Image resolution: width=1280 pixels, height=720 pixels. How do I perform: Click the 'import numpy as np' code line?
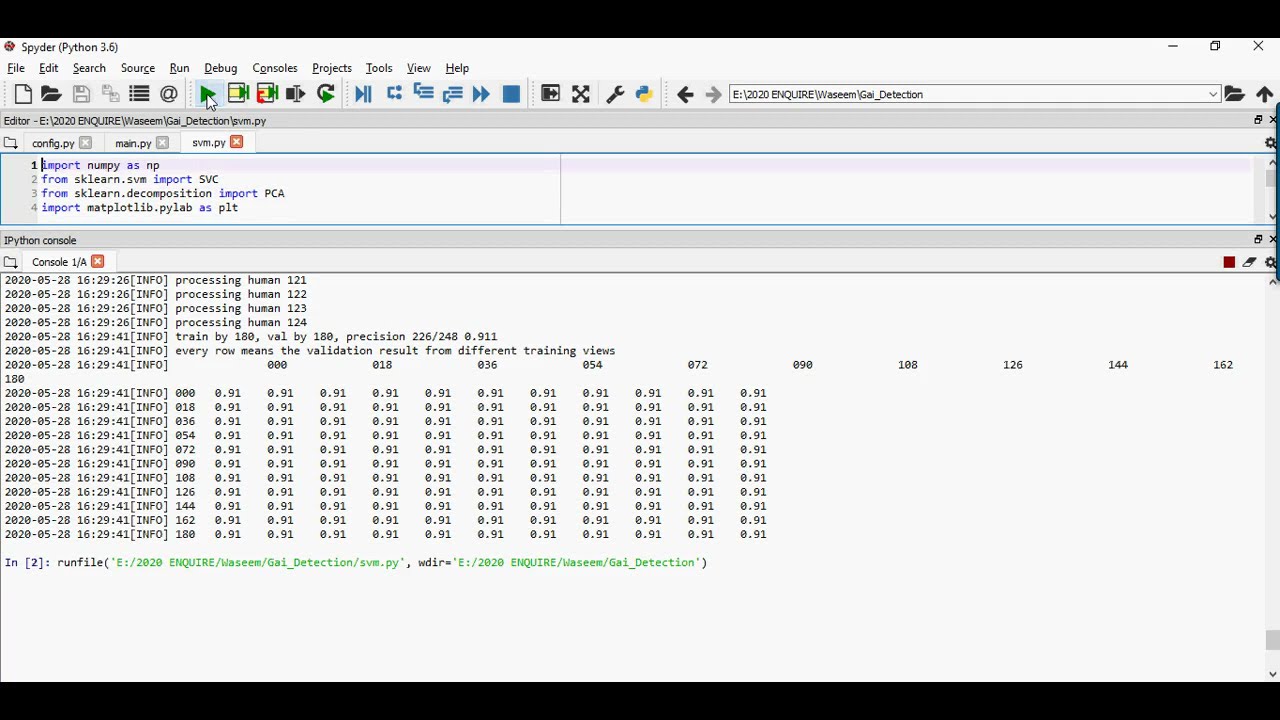point(100,165)
